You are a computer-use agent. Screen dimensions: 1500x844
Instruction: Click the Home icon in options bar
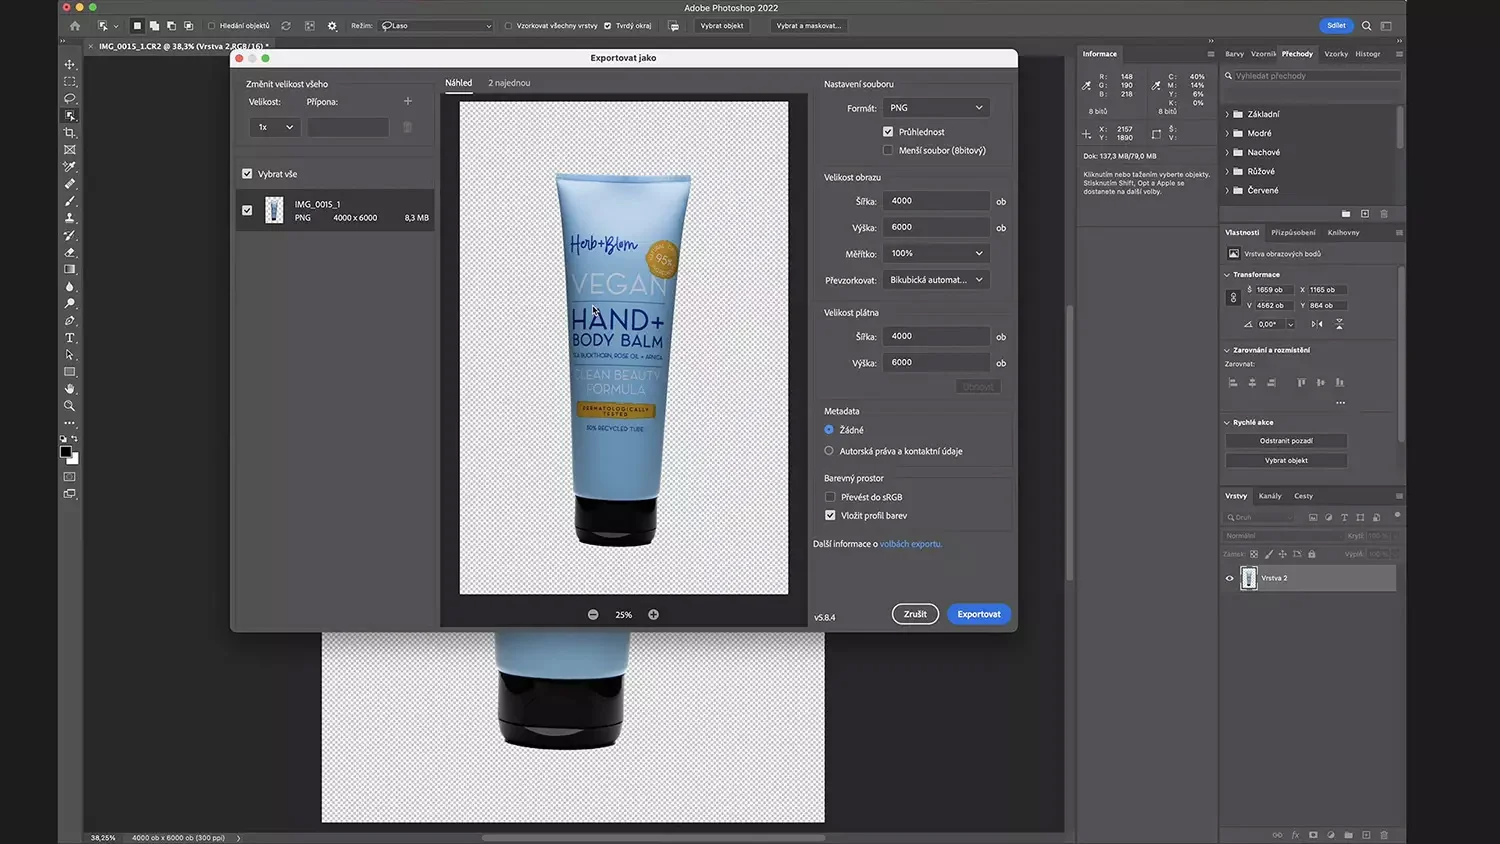[75, 26]
